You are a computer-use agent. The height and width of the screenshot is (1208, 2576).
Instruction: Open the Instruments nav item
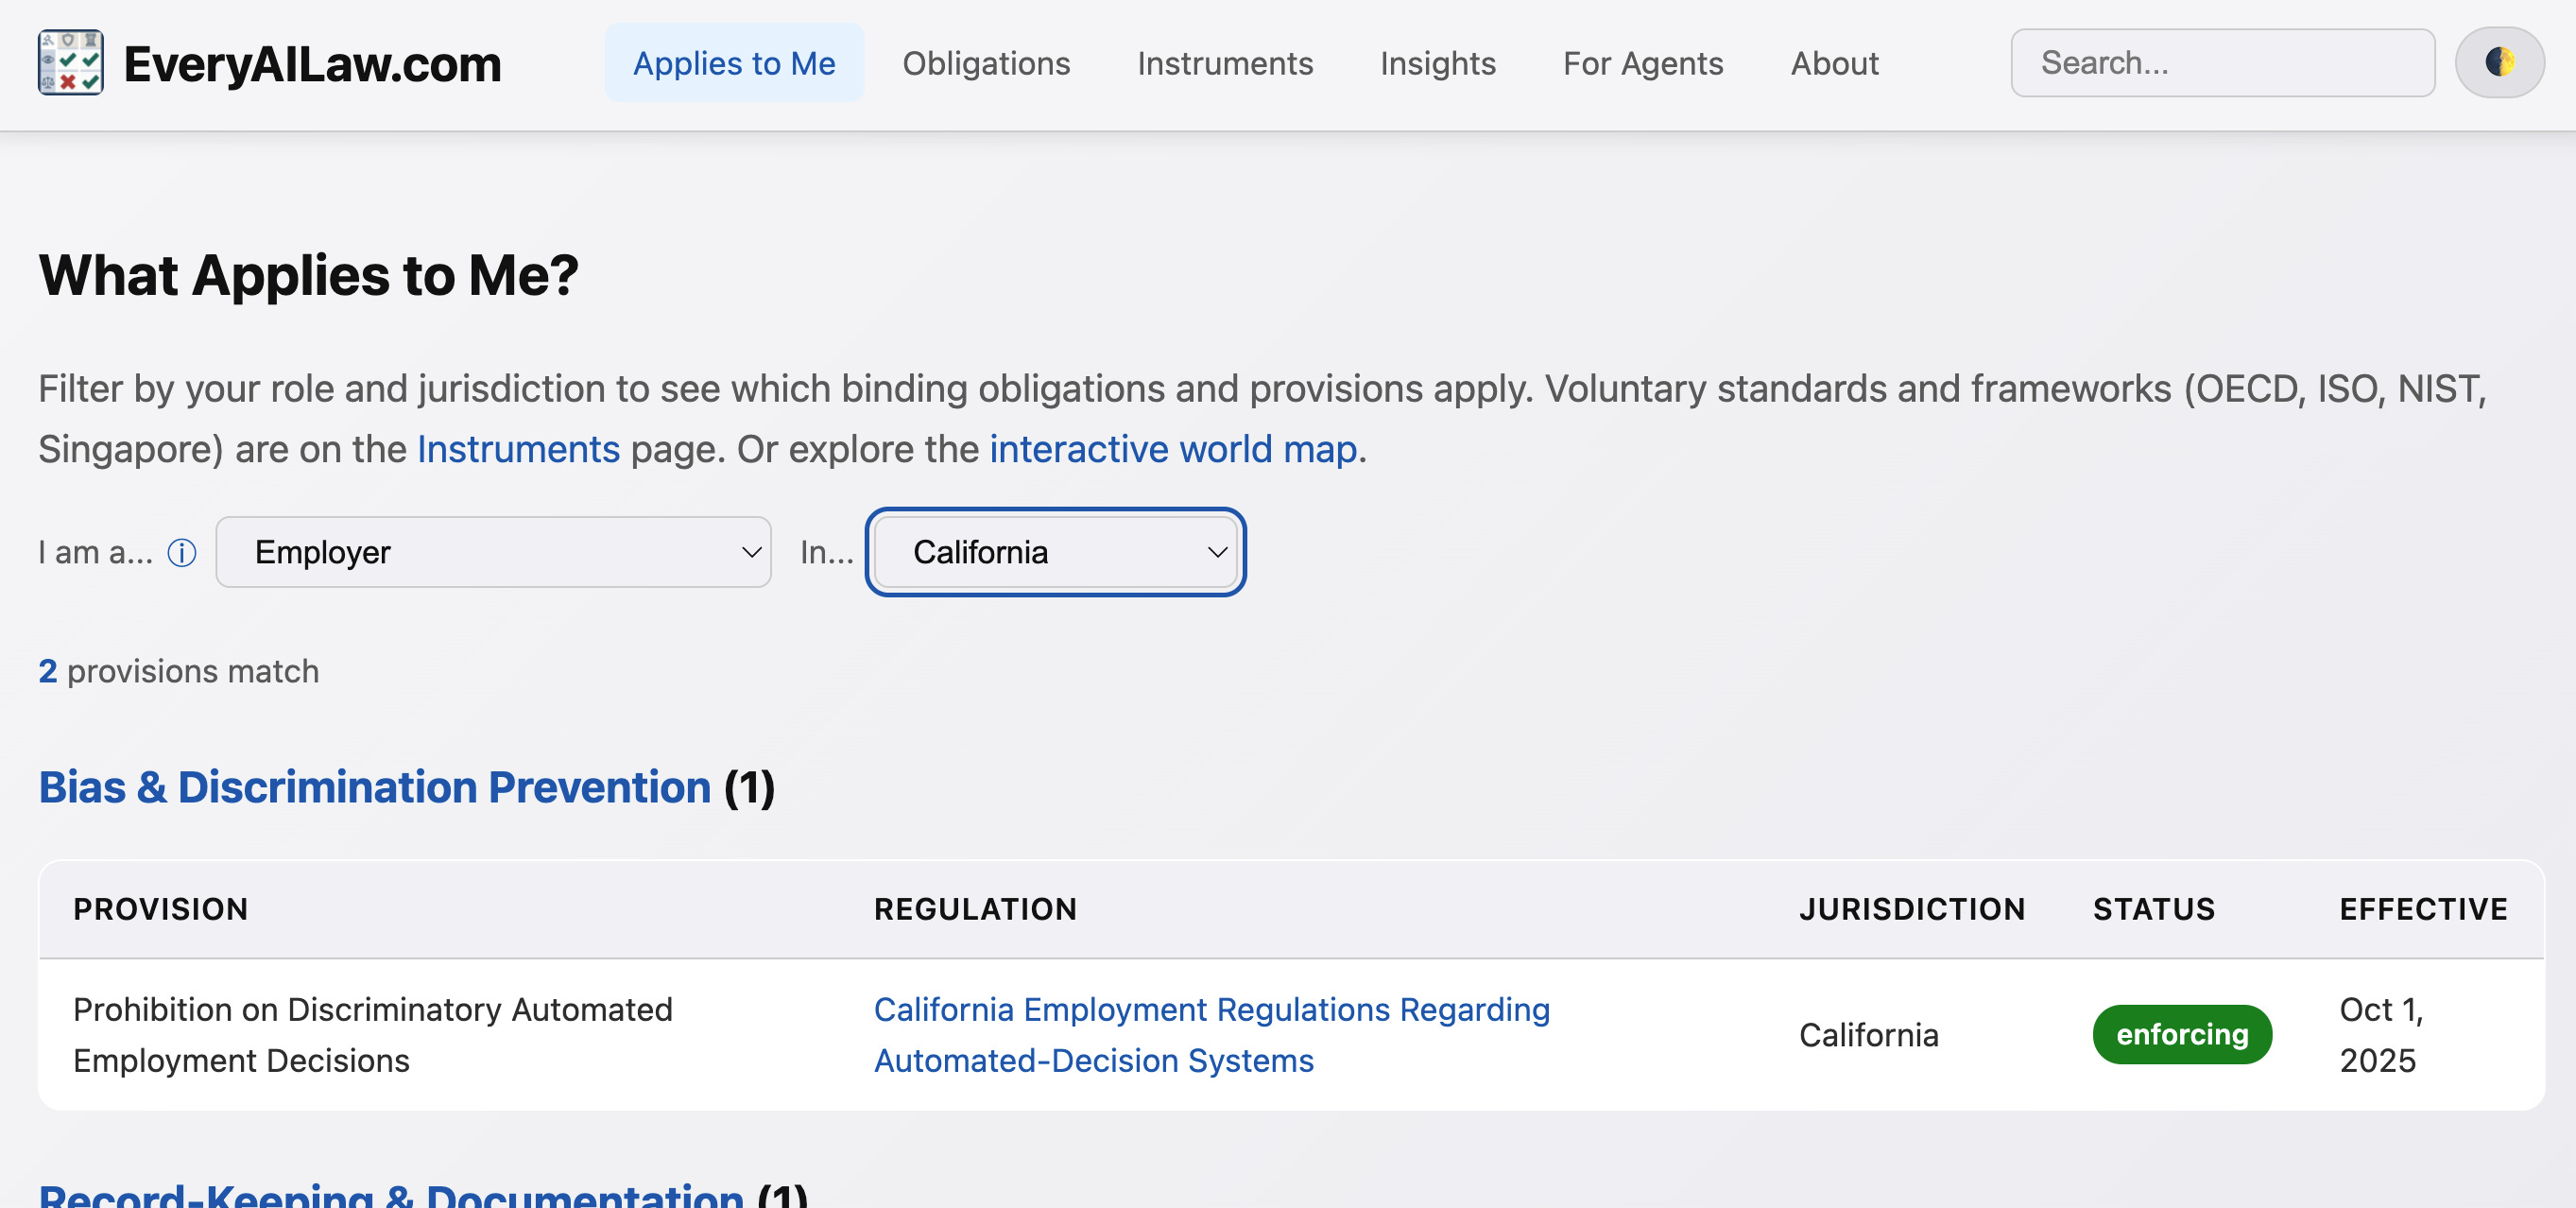tap(1225, 63)
